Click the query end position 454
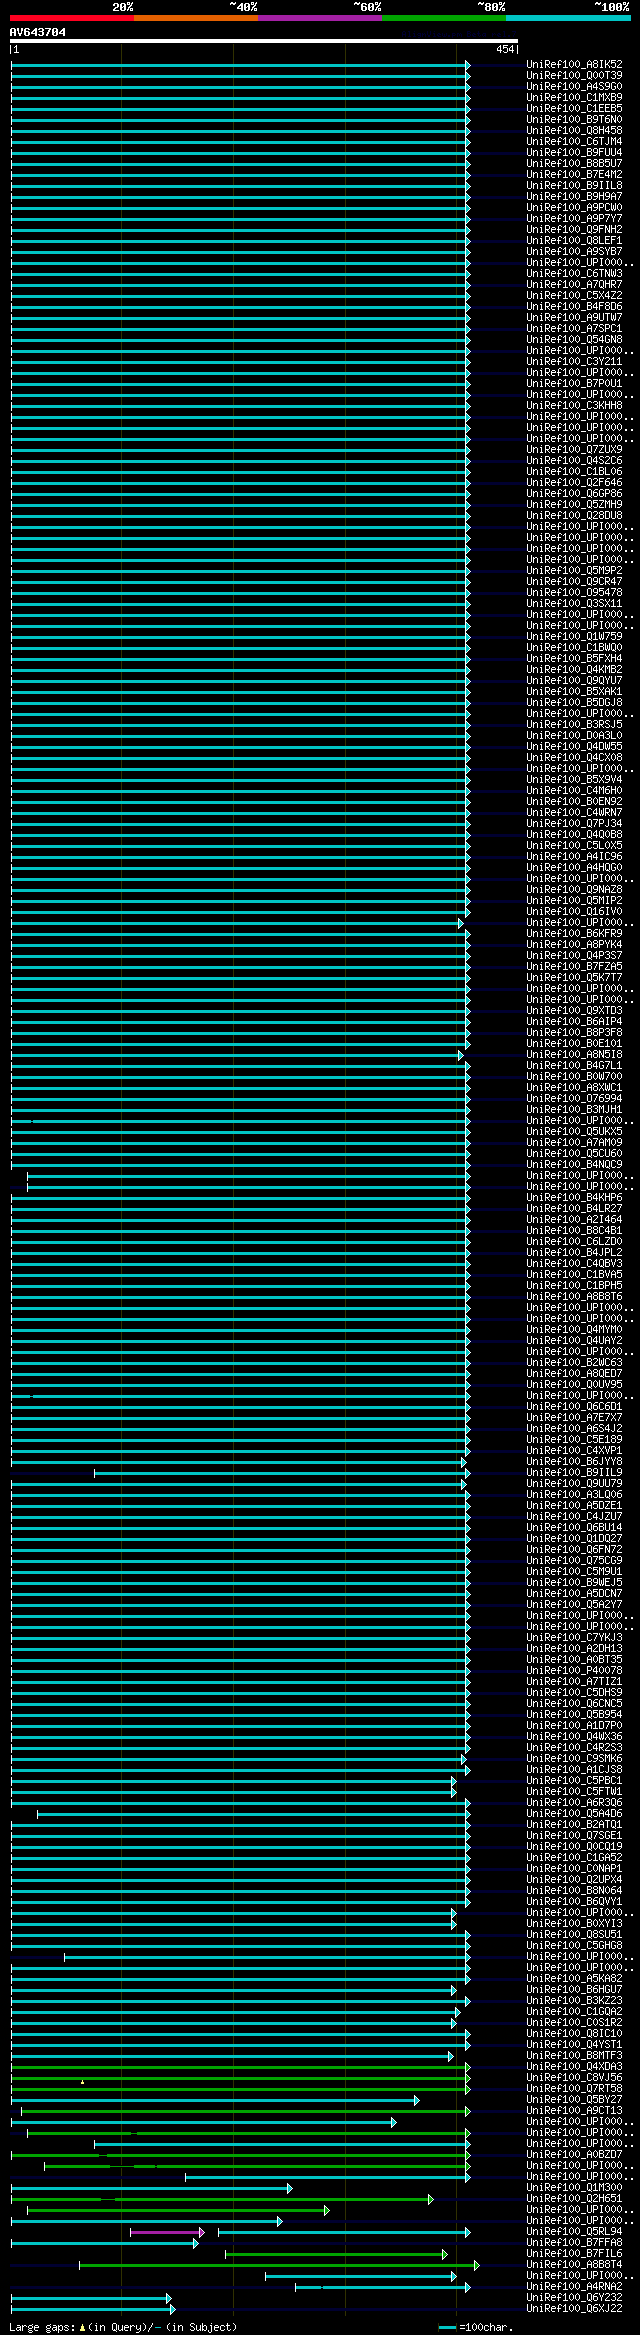This screenshot has height=2335, width=640. point(505,49)
